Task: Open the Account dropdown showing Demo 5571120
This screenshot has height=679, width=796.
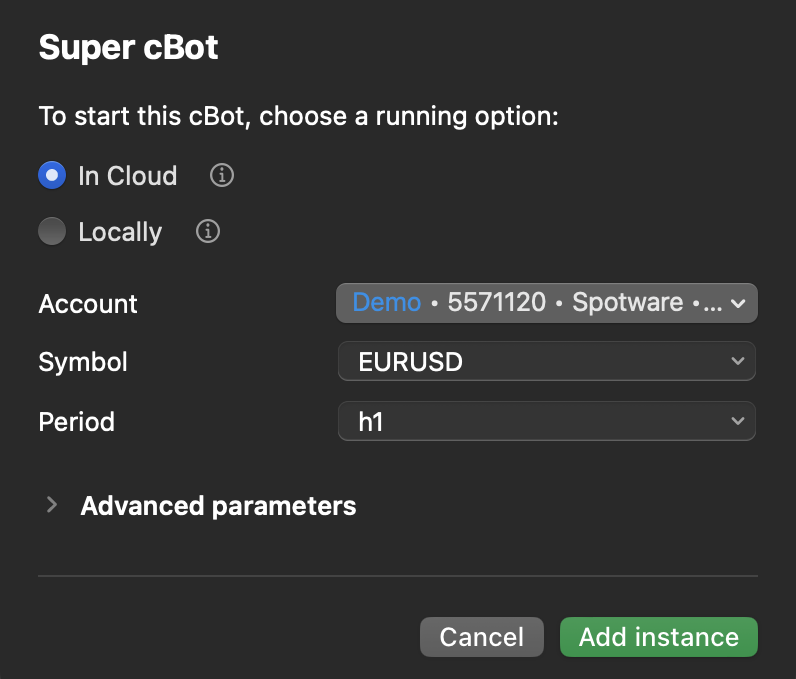Action: pos(540,303)
